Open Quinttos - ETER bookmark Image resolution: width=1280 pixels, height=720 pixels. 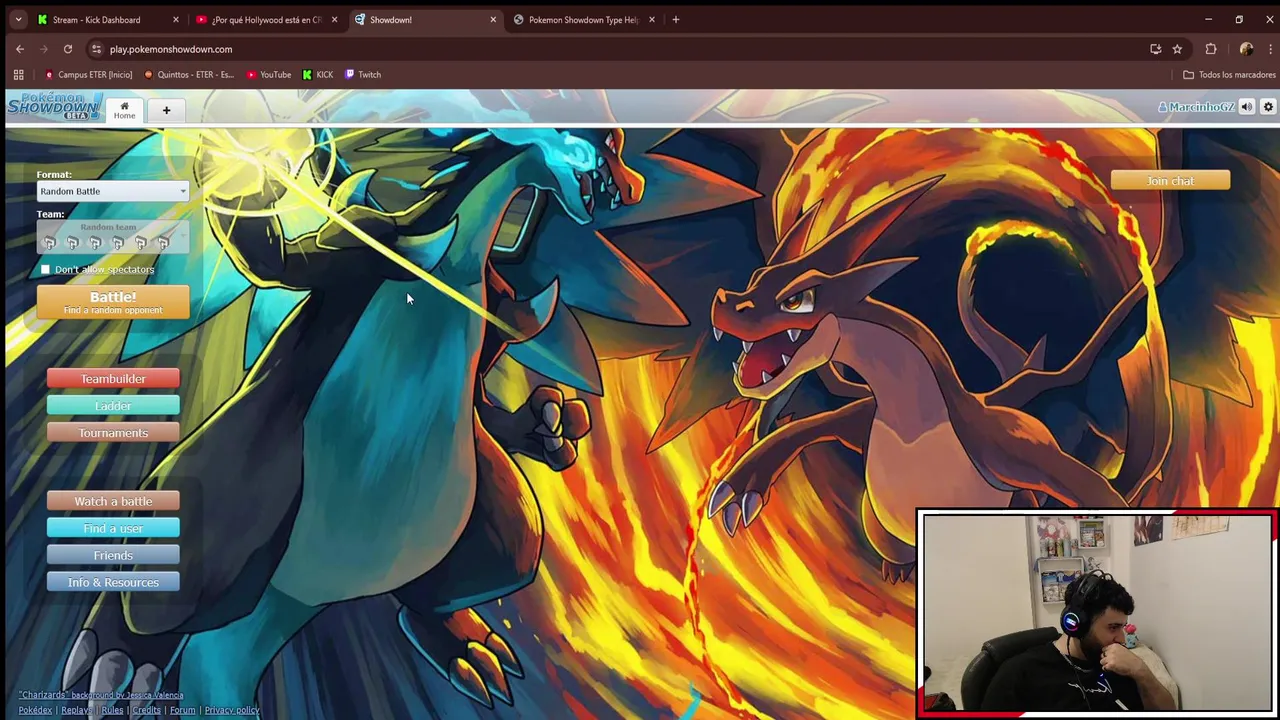point(188,74)
